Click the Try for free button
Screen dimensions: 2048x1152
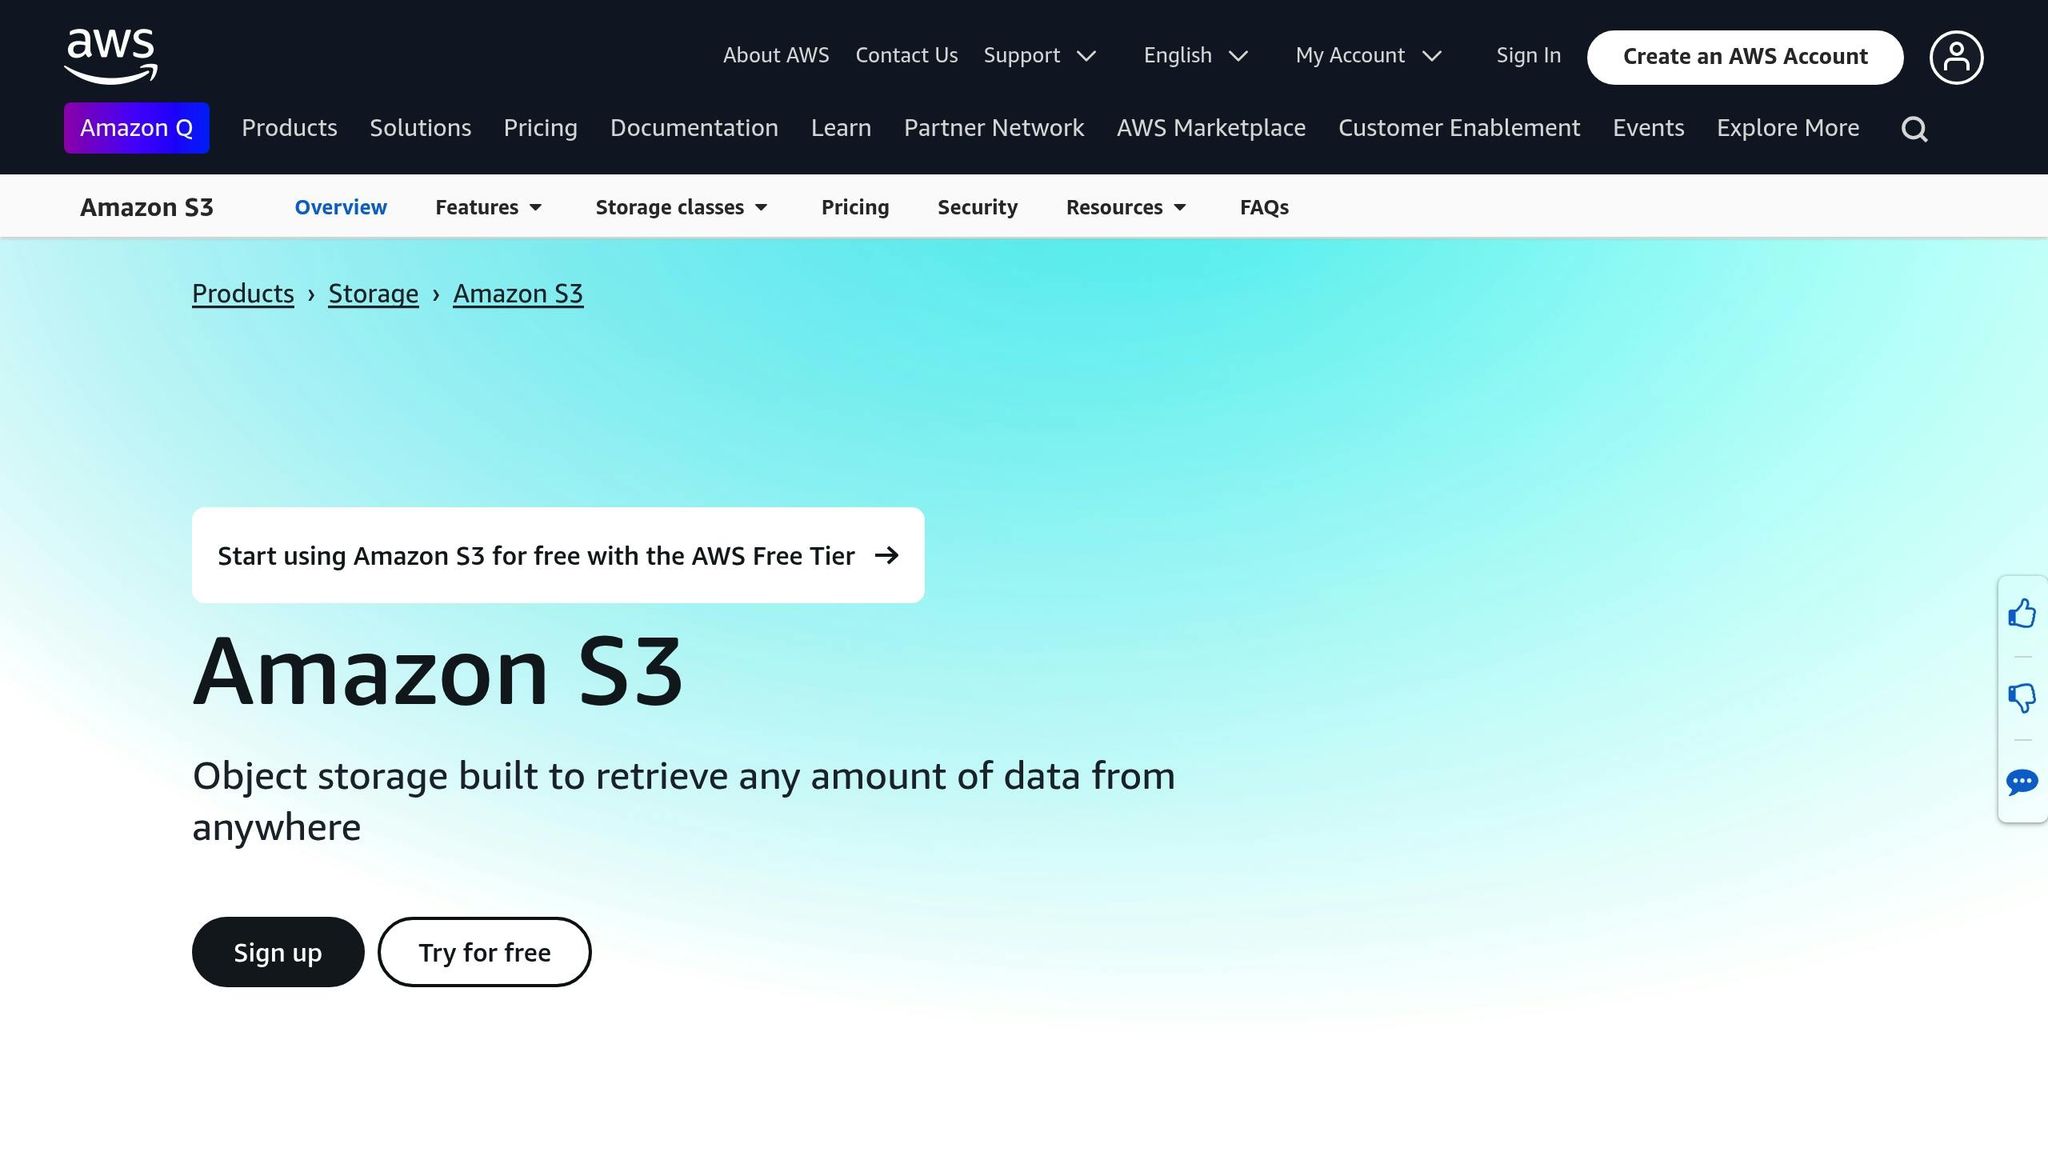pos(484,952)
